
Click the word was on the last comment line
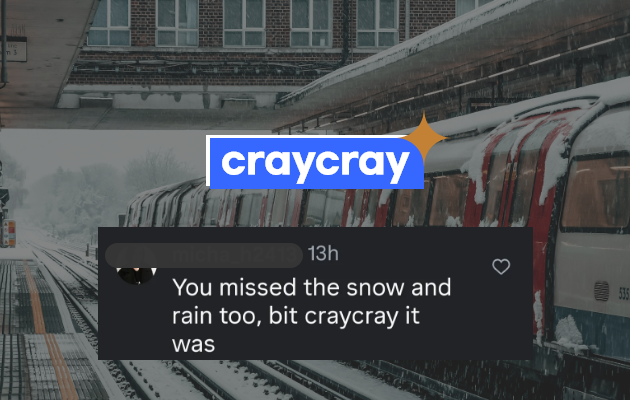pos(194,345)
